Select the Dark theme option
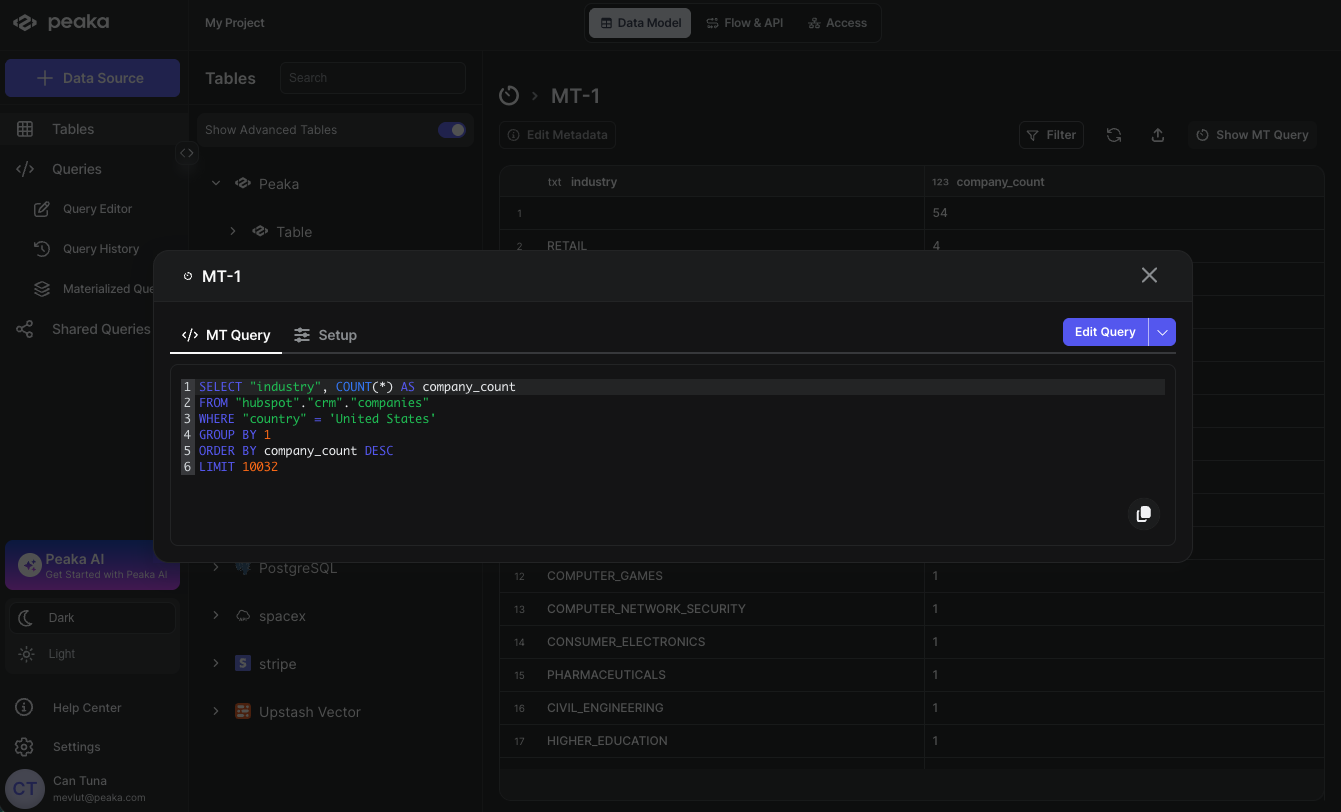Image resolution: width=1341 pixels, height=812 pixels. click(61, 618)
